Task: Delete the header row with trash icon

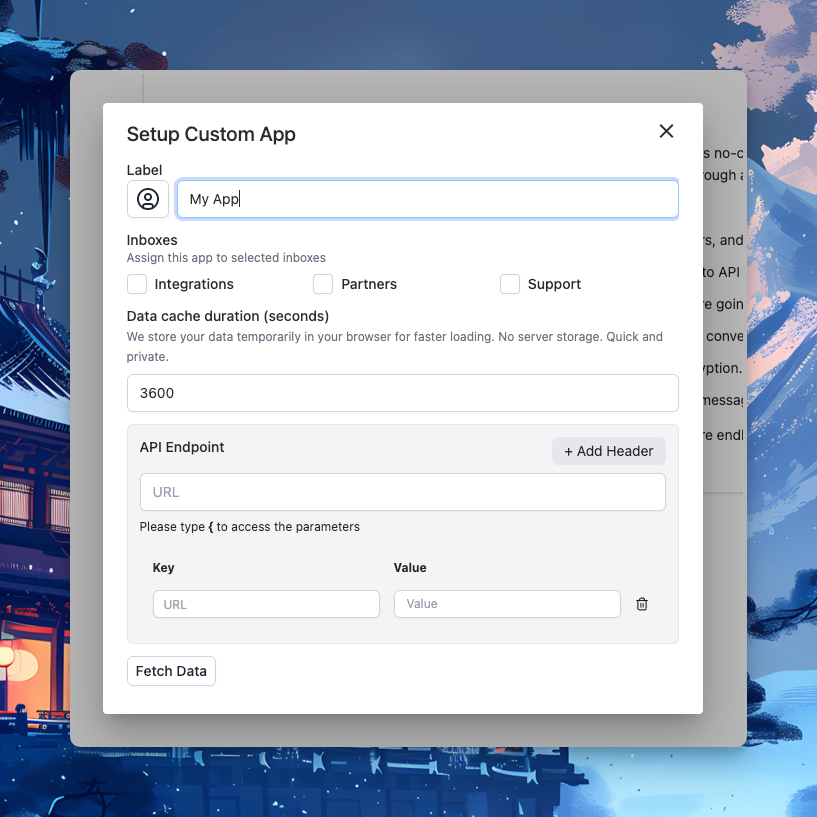Action: coord(642,604)
